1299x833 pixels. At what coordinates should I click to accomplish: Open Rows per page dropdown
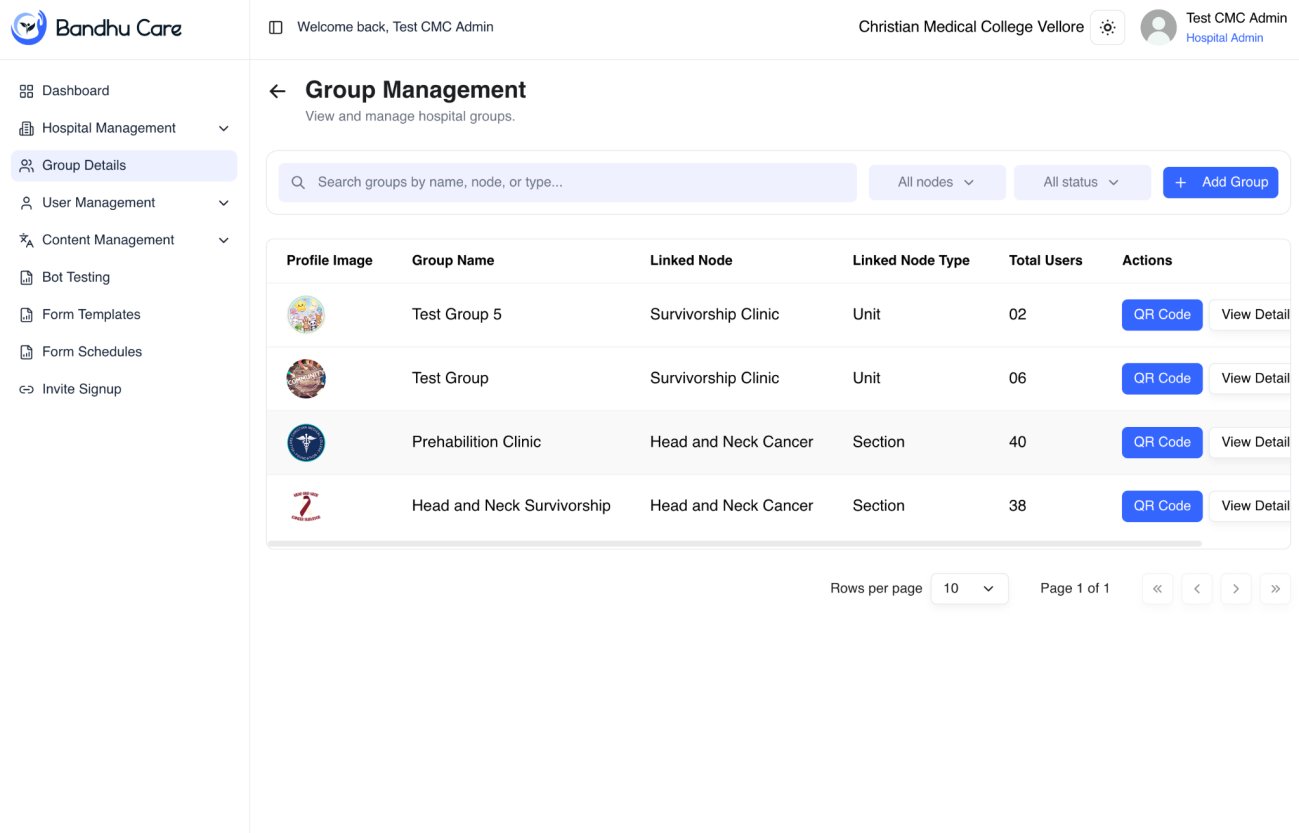click(x=969, y=589)
